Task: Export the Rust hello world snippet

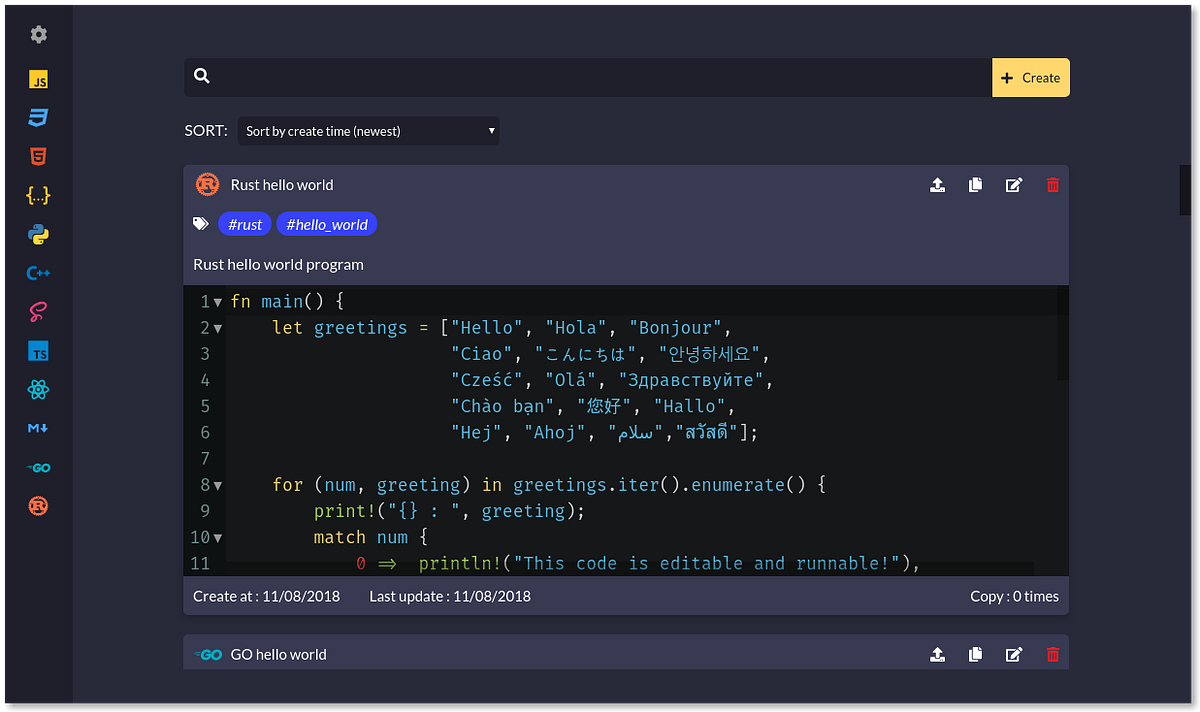Action: point(937,185)
